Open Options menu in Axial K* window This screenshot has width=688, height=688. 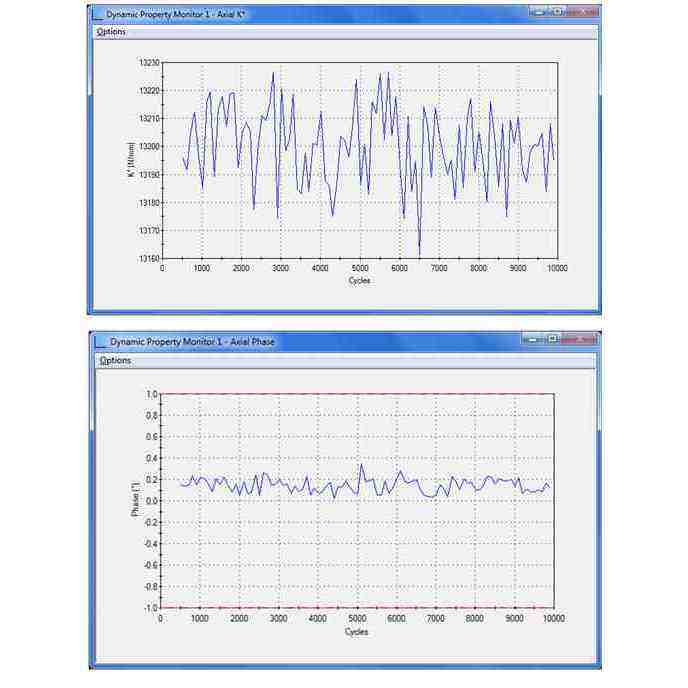111,32
